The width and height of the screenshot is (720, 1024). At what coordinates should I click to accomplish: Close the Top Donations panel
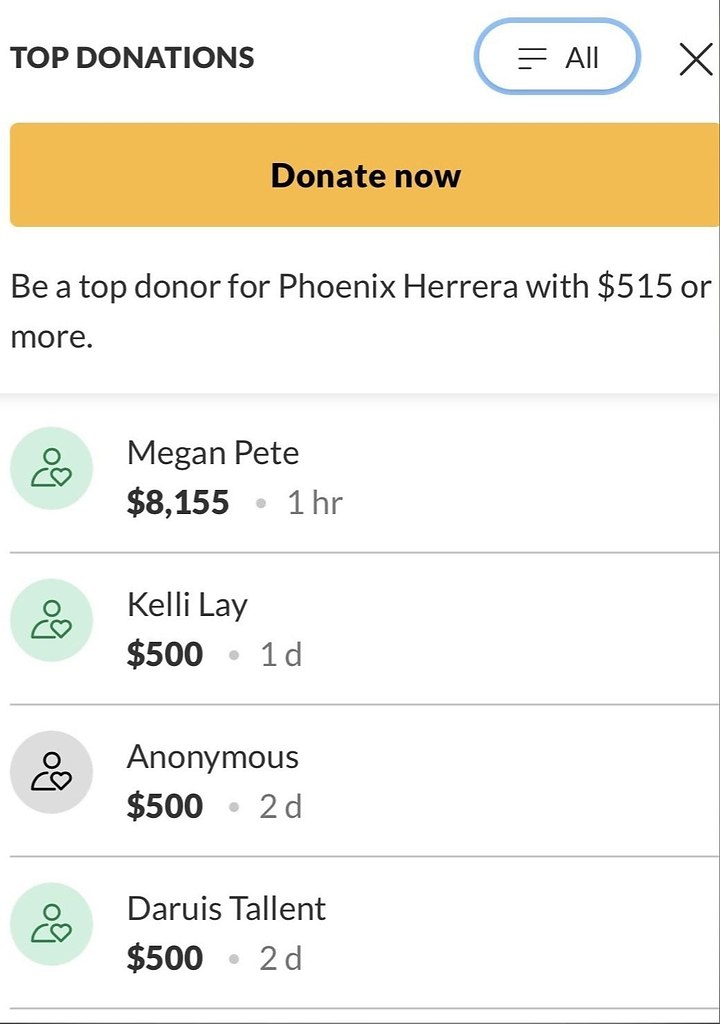pyautogui.click(x=696, y=58)
